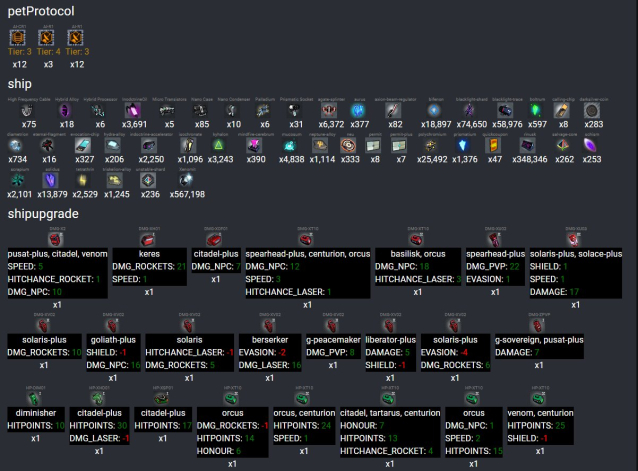638x471 pixels.
Task: Click the green triangle item showing x3,243
Action: coord(220,145)
